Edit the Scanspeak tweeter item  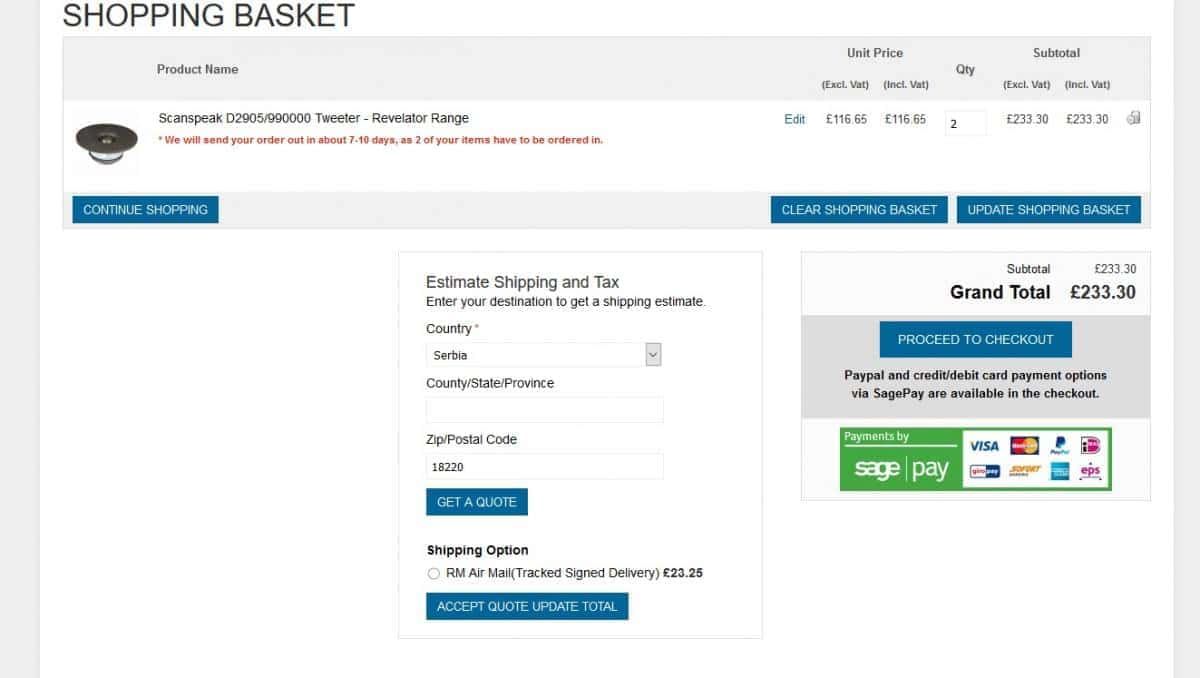pyautogui.click(x=795, y=119)
